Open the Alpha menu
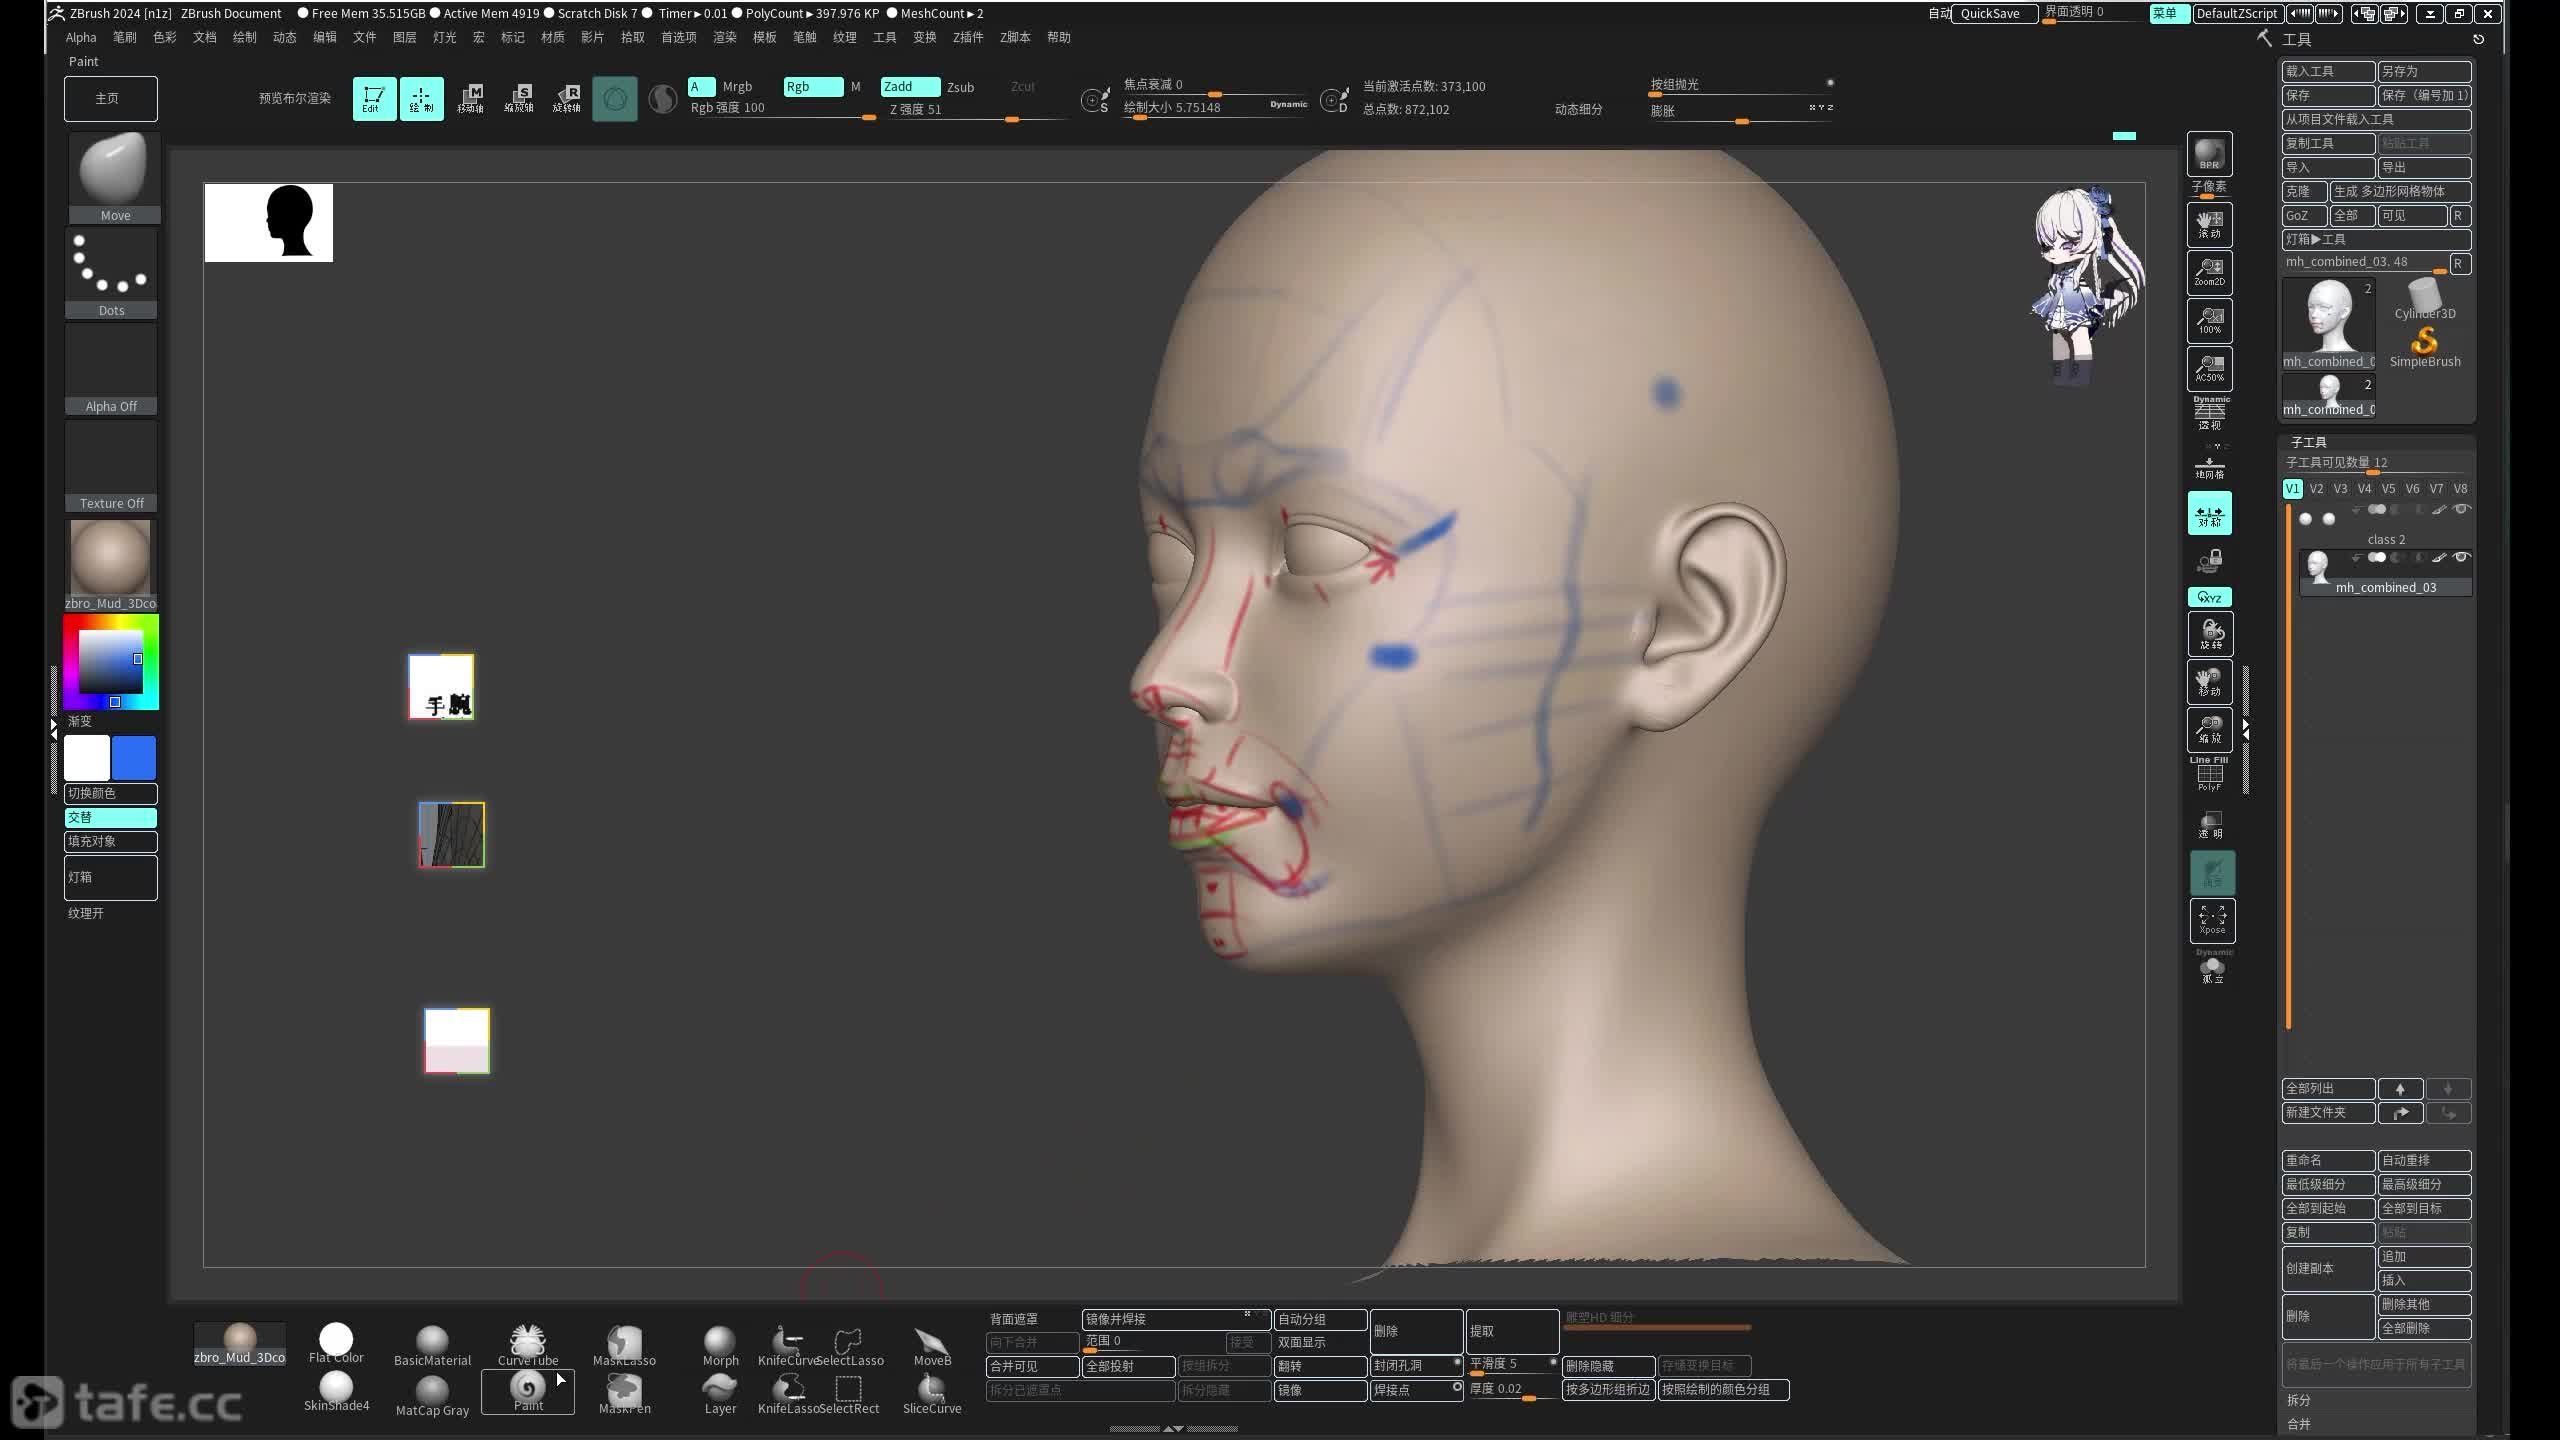Viewport: 2560px width, 1440px height. (x=81, y=37)
